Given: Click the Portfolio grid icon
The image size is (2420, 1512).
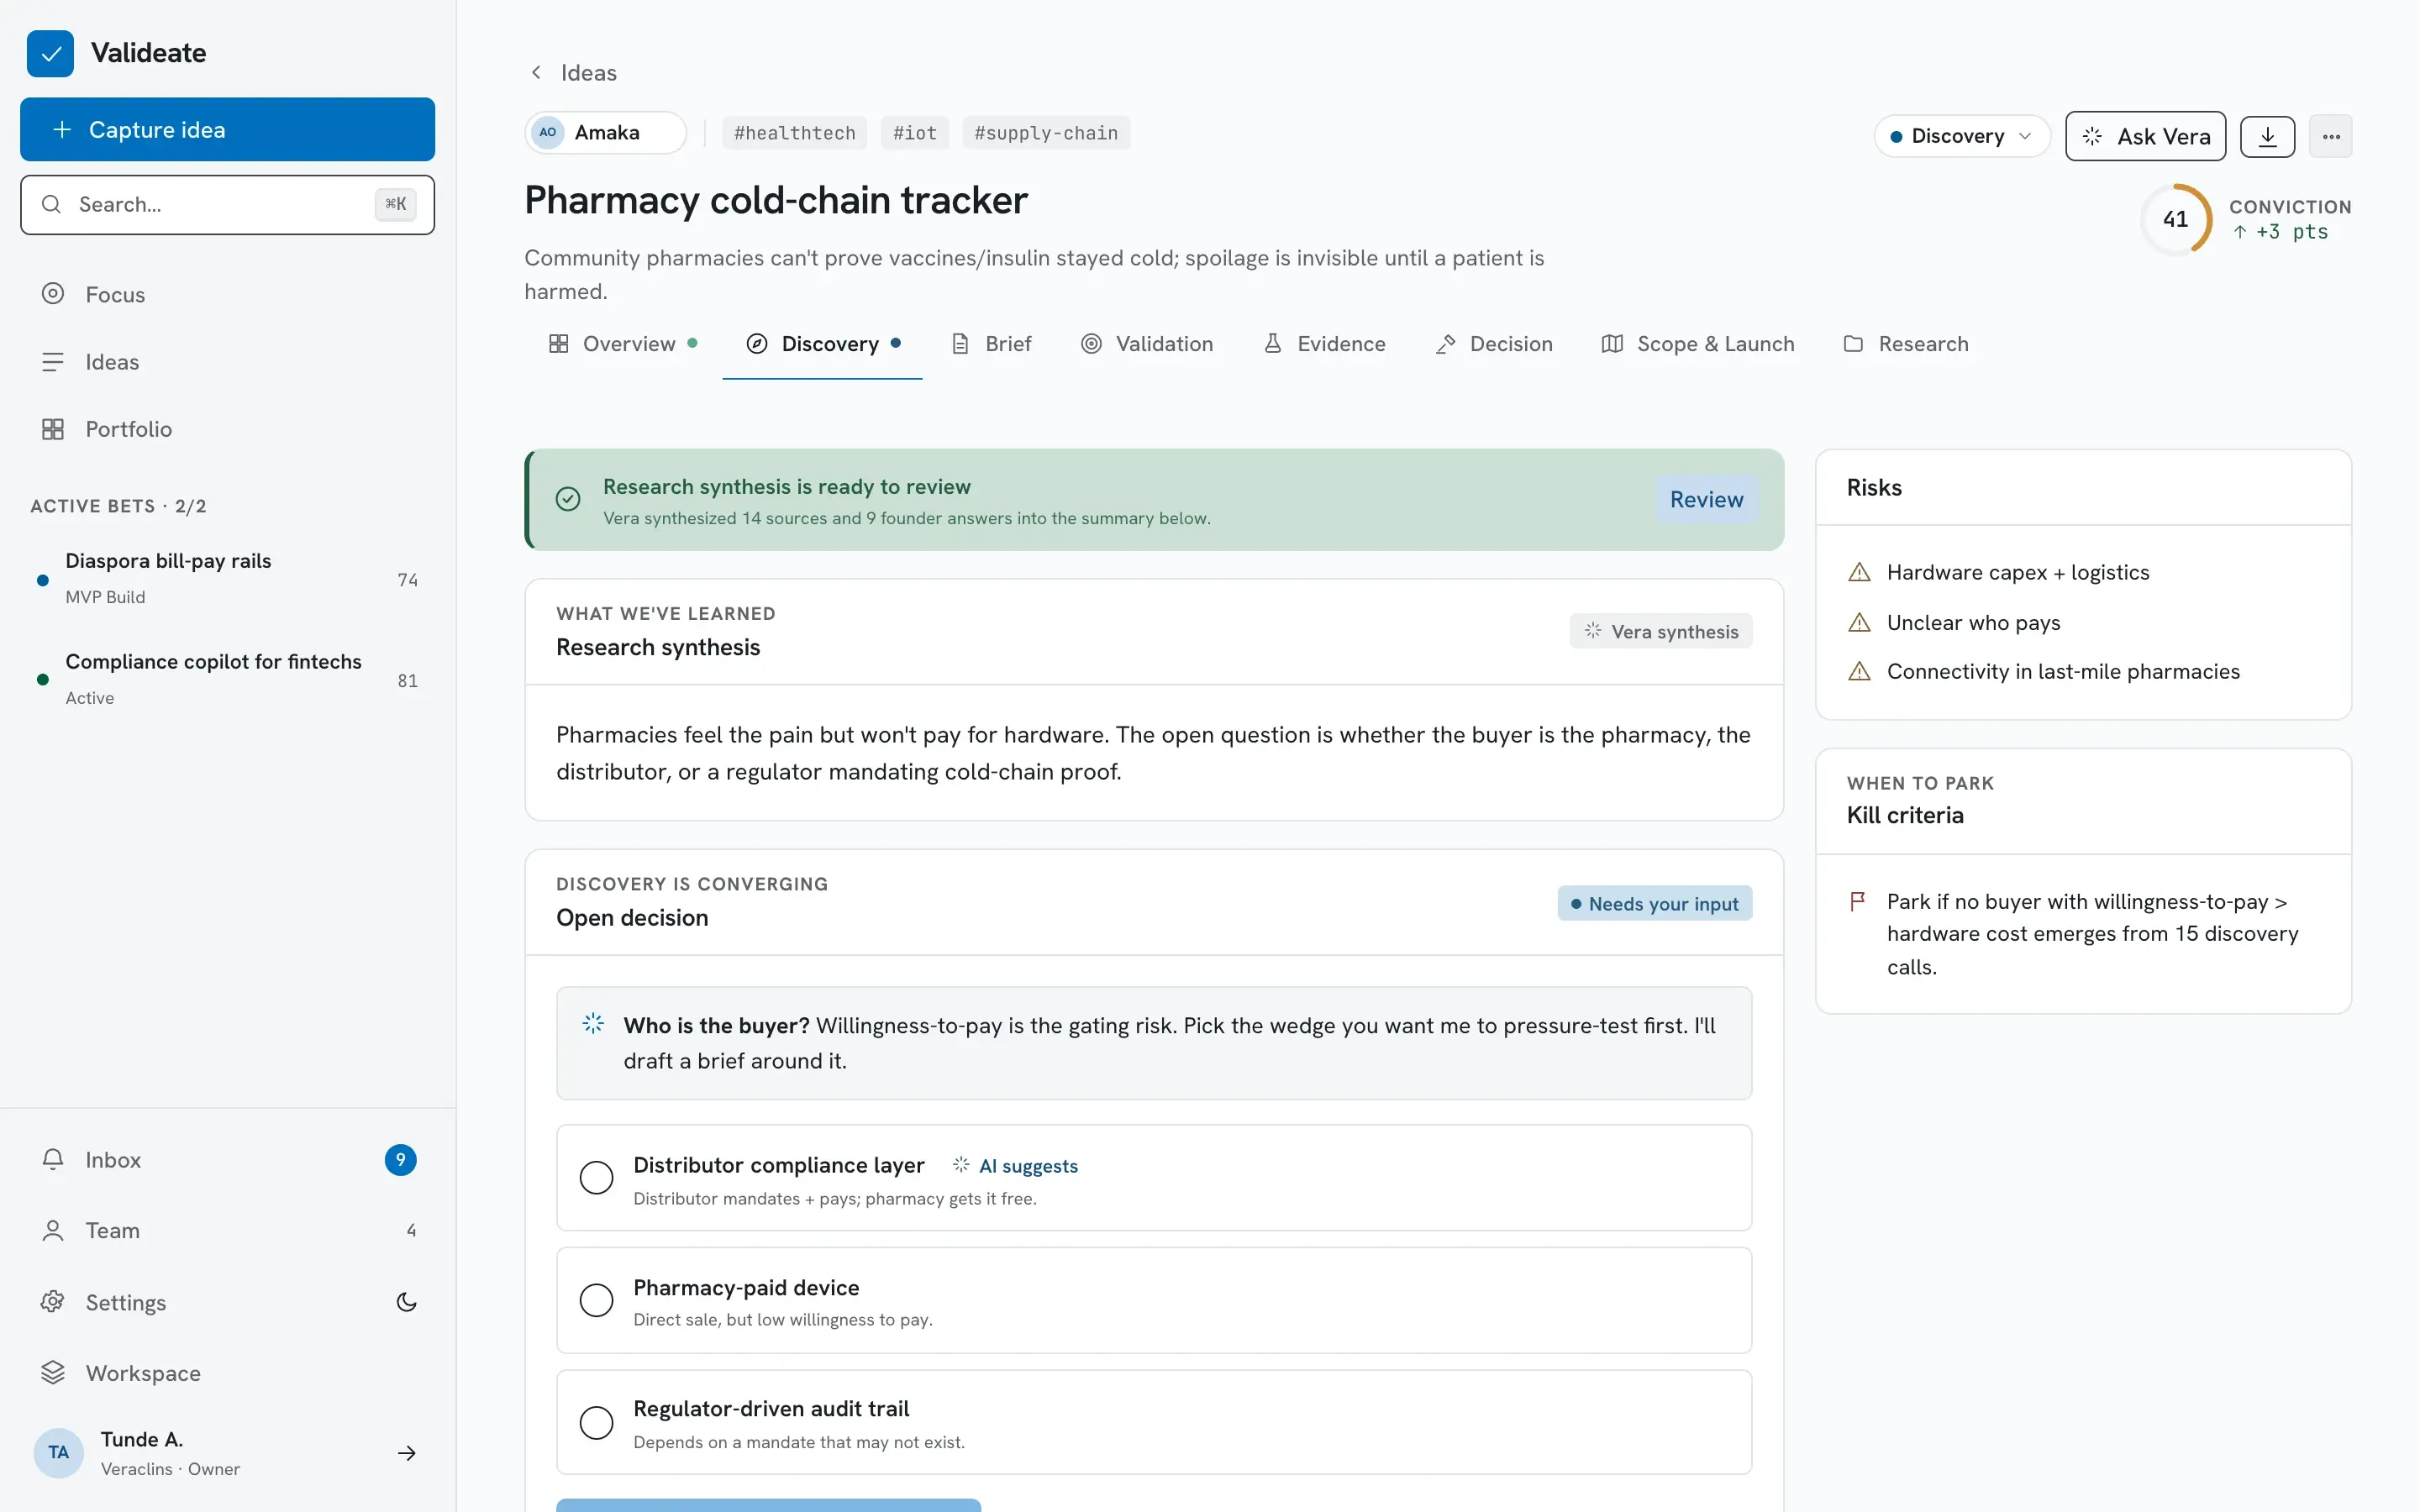Looking at the screenshot, I should (53, 429).
